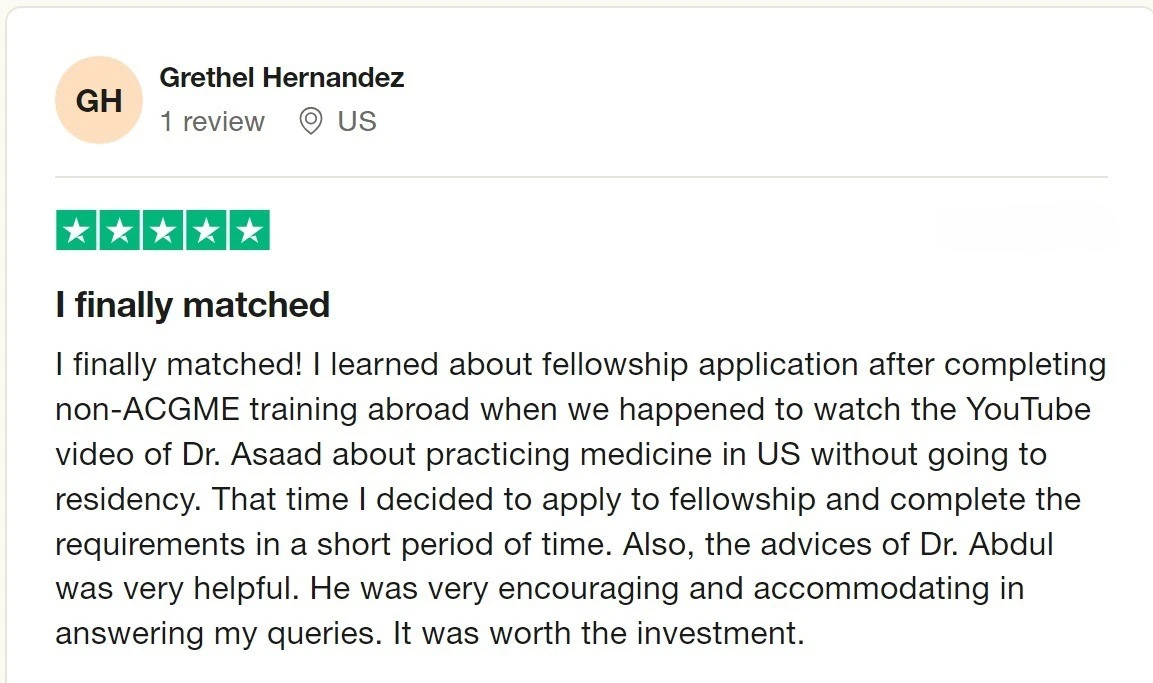This screenshot has height=683, width=1153.
Task: Click the "1 review" count text
Action: click(x=212, y=122)
